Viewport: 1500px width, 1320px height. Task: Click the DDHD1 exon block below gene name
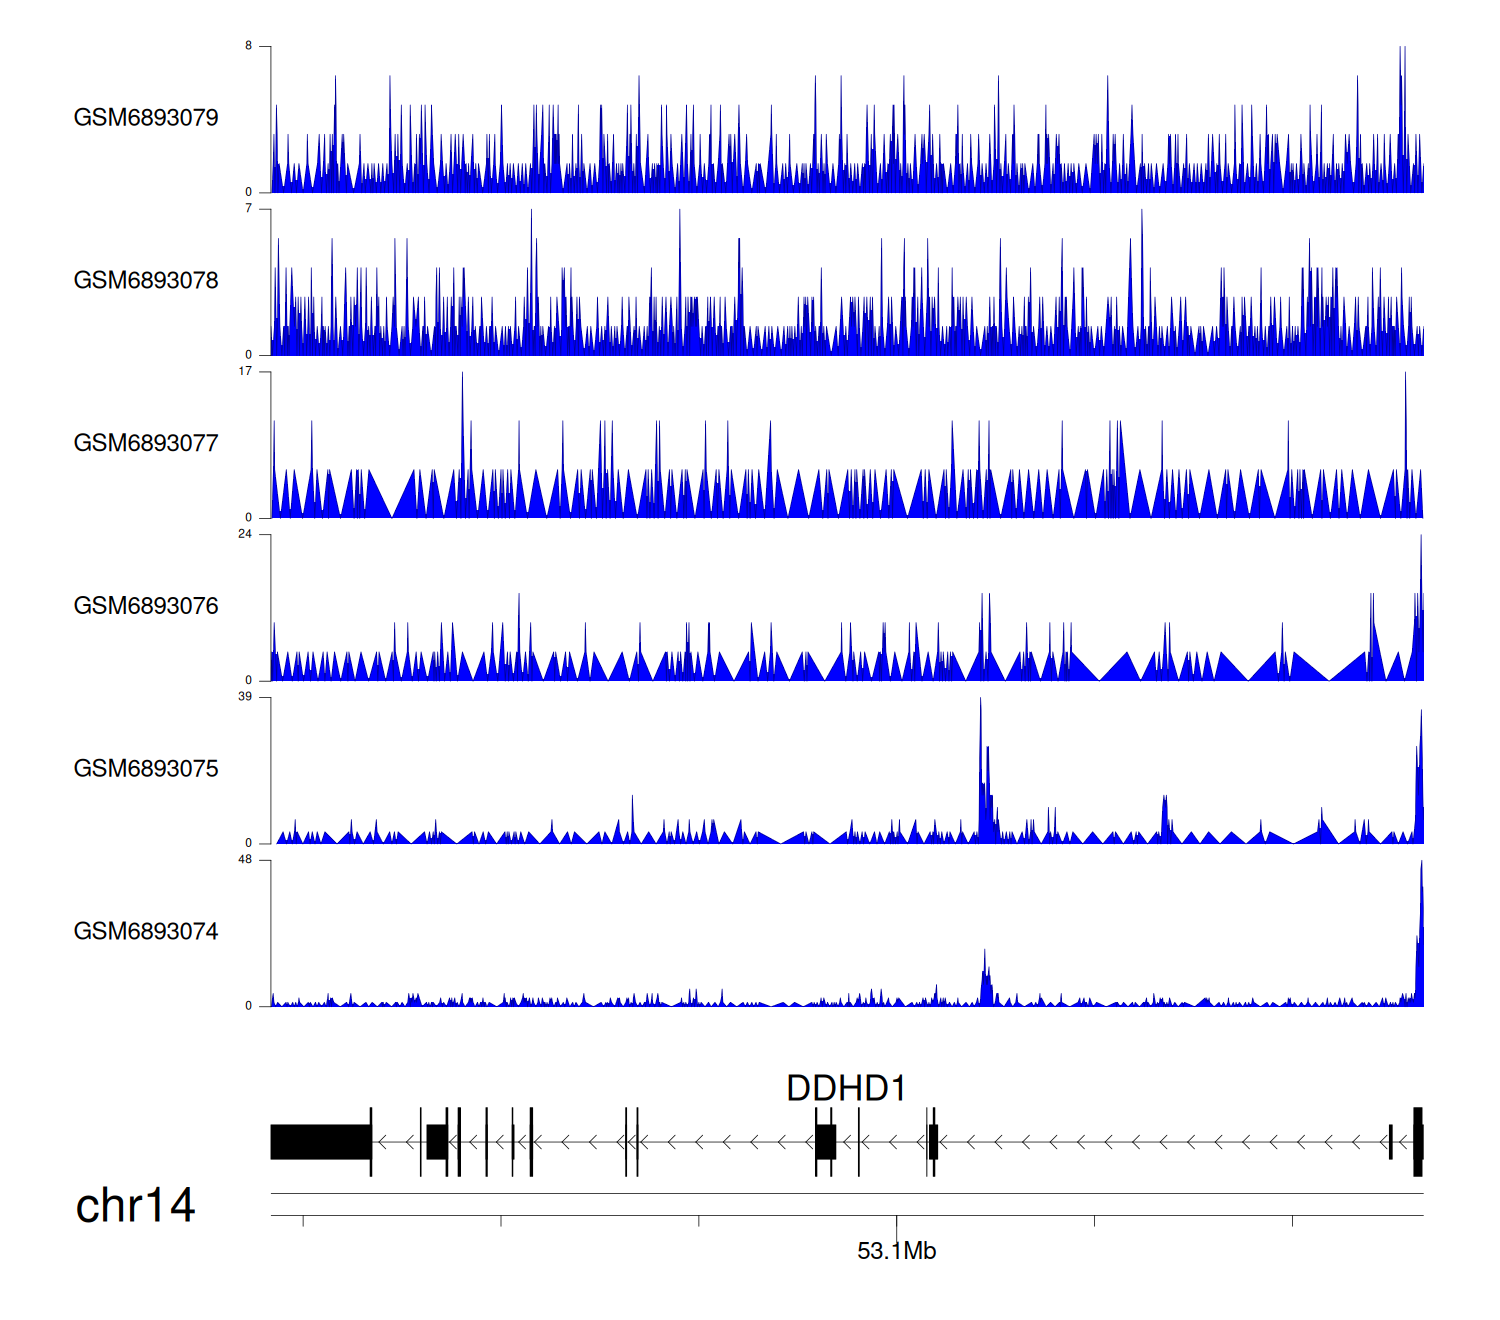(825, 1142)
